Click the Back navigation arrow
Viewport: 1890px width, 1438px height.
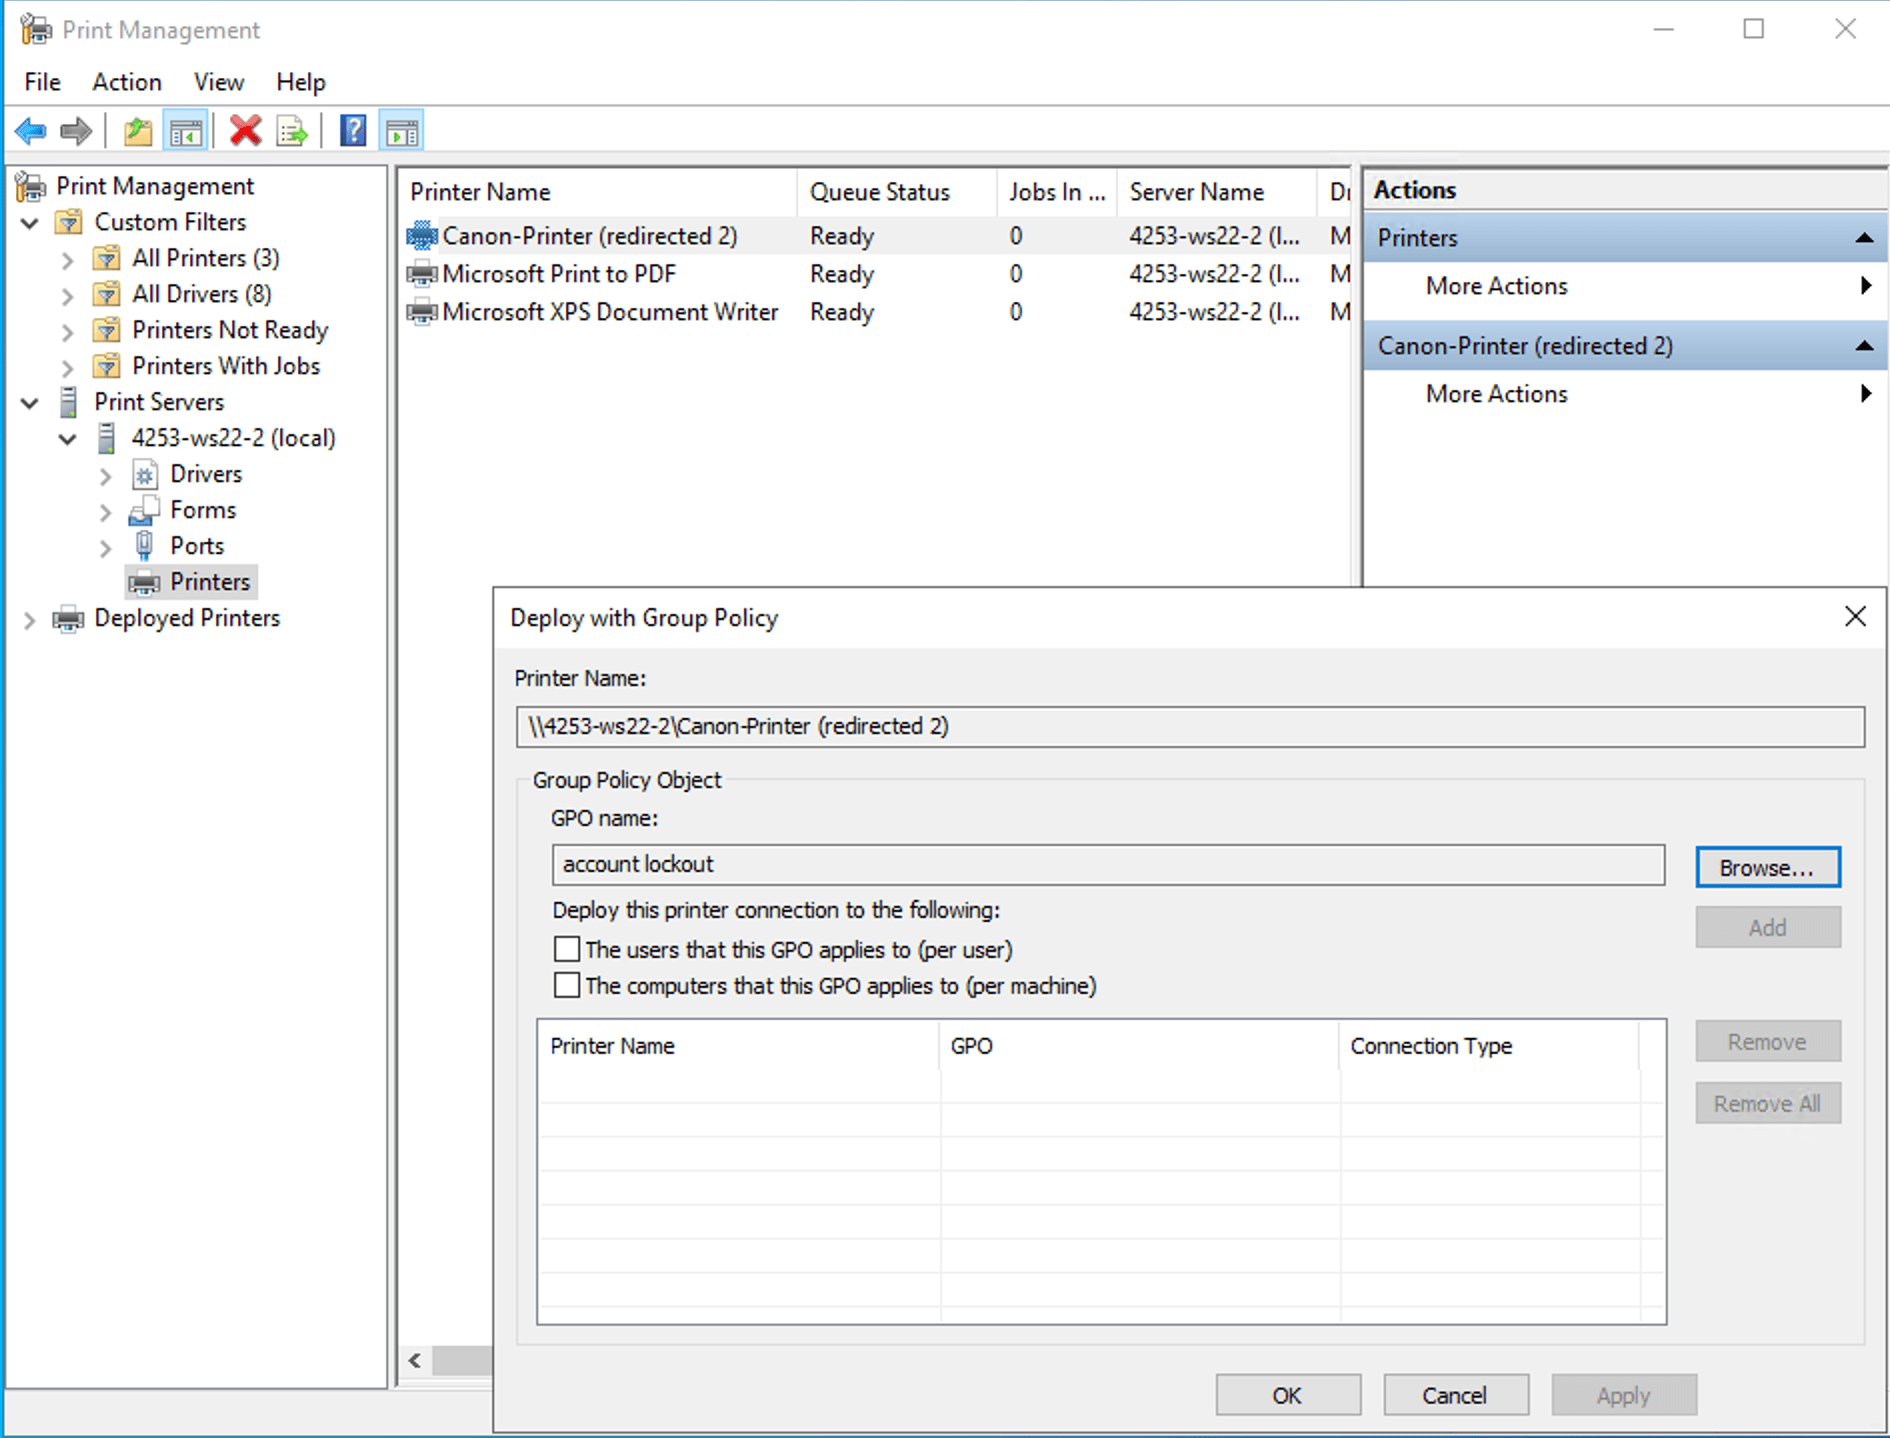(31, 131)
